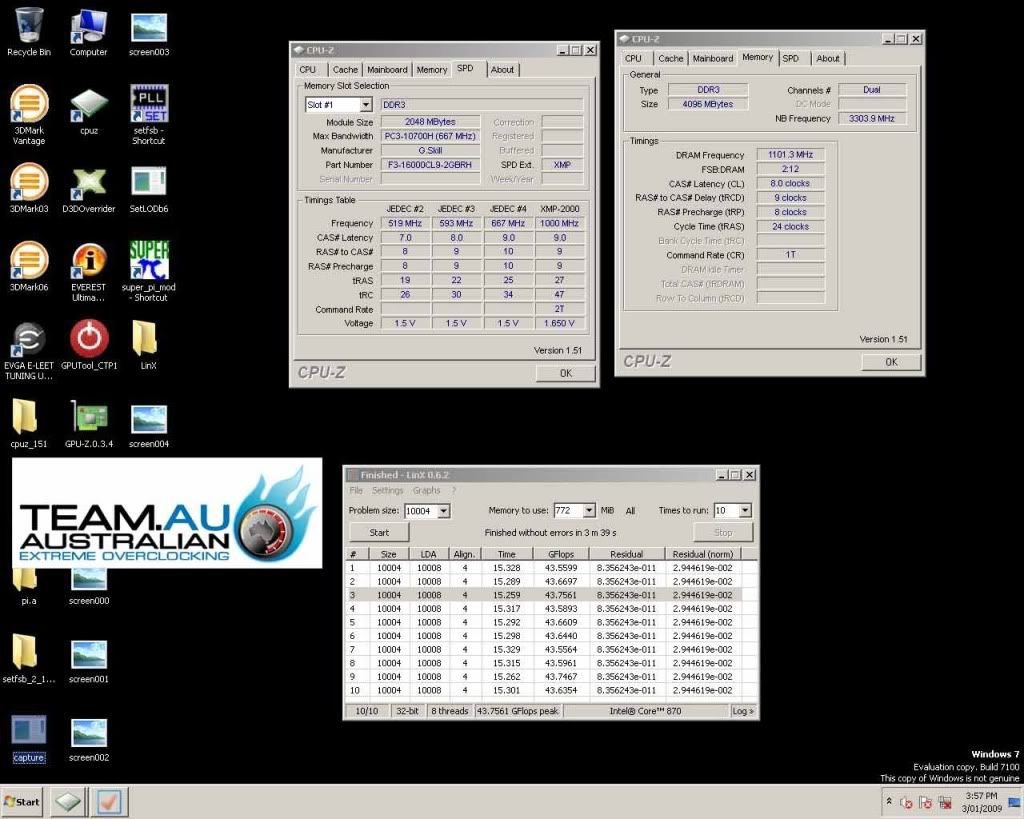Open the EVEREST Ultimate shortcut
1024x819 pixels.
pos(89,272)
